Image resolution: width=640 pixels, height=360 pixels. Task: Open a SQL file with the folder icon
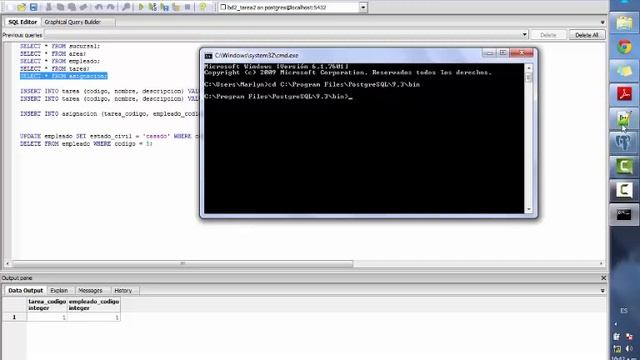(21, 7)
